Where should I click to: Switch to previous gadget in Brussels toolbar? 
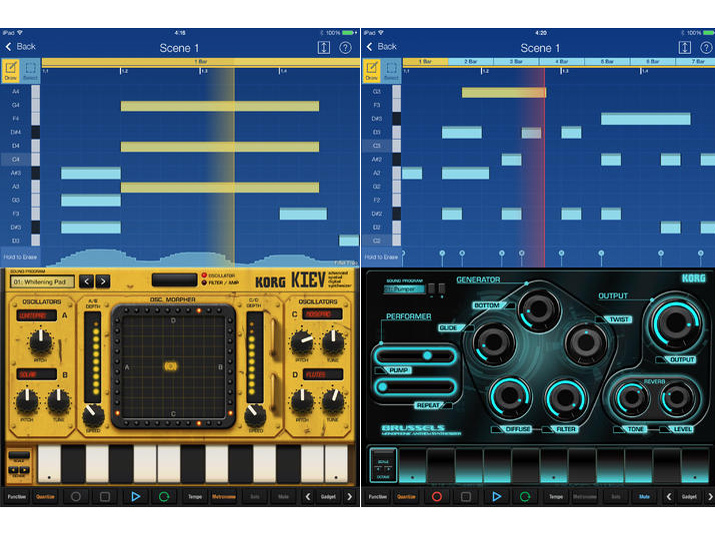coord(669,497)
